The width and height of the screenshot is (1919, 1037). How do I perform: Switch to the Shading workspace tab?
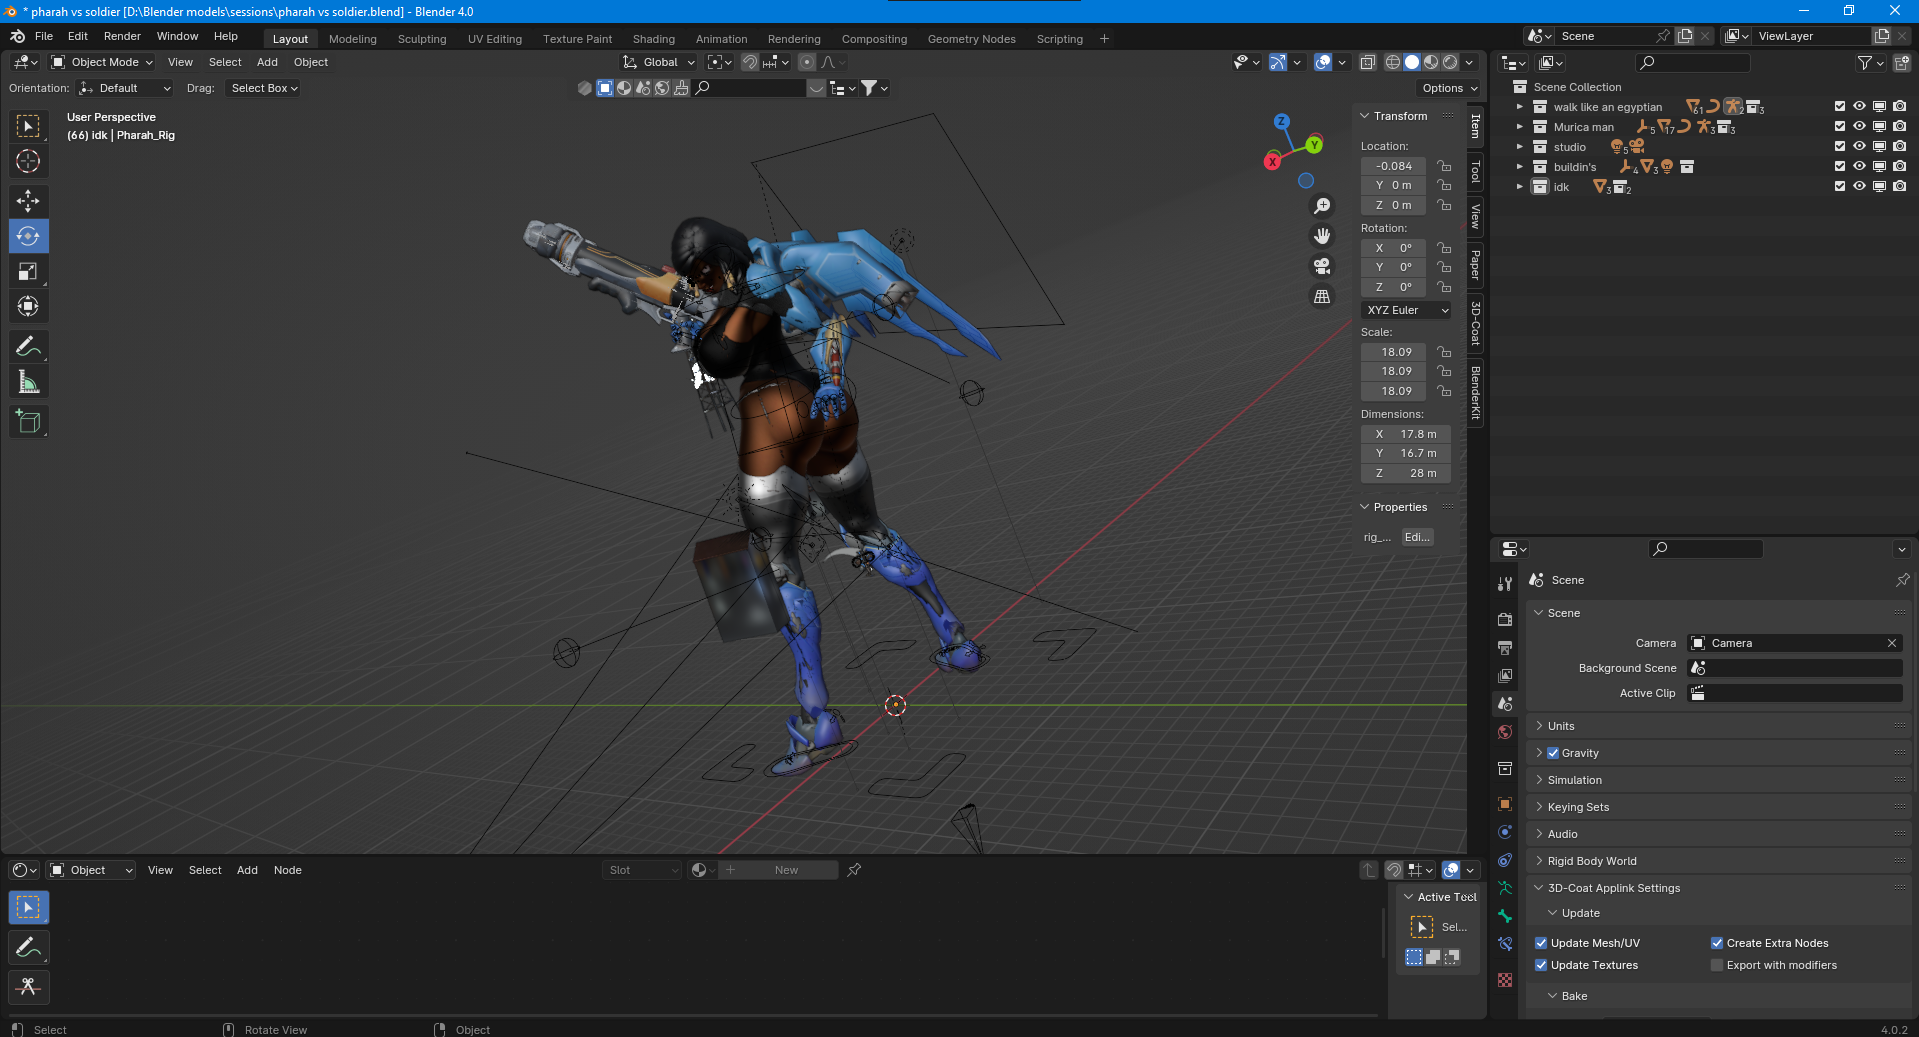(x=654, y=39)
